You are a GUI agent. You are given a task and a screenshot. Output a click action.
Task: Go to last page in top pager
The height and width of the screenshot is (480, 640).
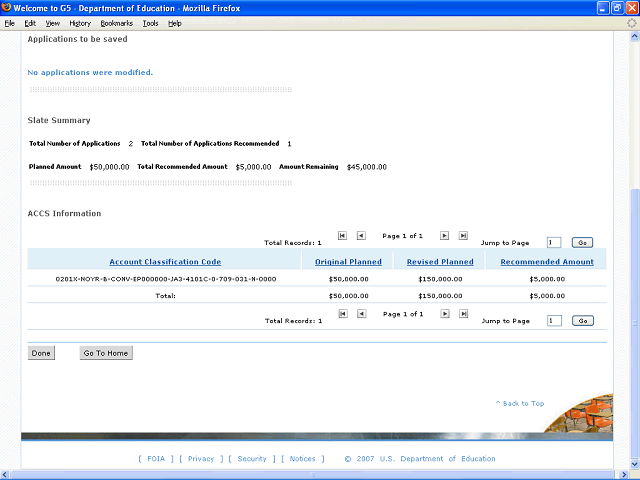tap(463, 236)
